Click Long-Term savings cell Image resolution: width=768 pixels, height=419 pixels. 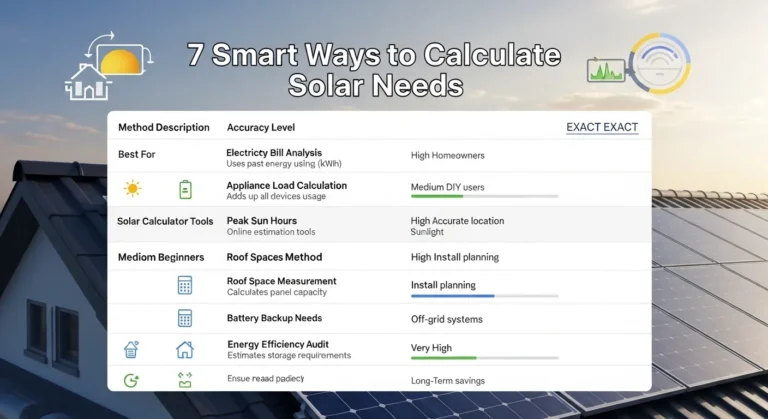(448, 381)
